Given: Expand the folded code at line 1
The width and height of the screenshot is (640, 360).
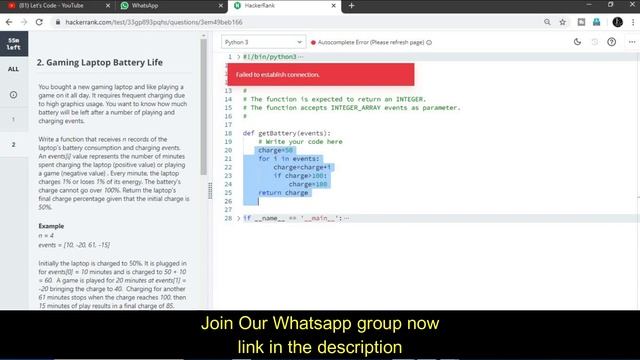Looking at the screenshot, I should tap(239, 57).
